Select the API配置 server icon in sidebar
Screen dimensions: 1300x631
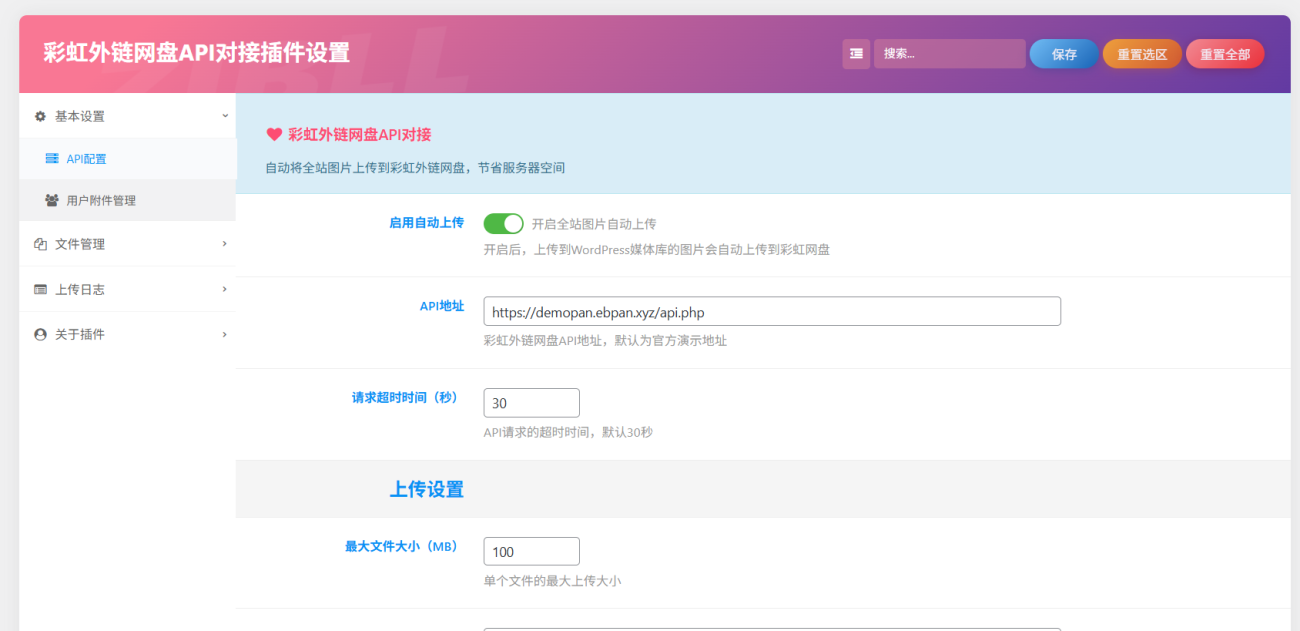pos(53,158)
